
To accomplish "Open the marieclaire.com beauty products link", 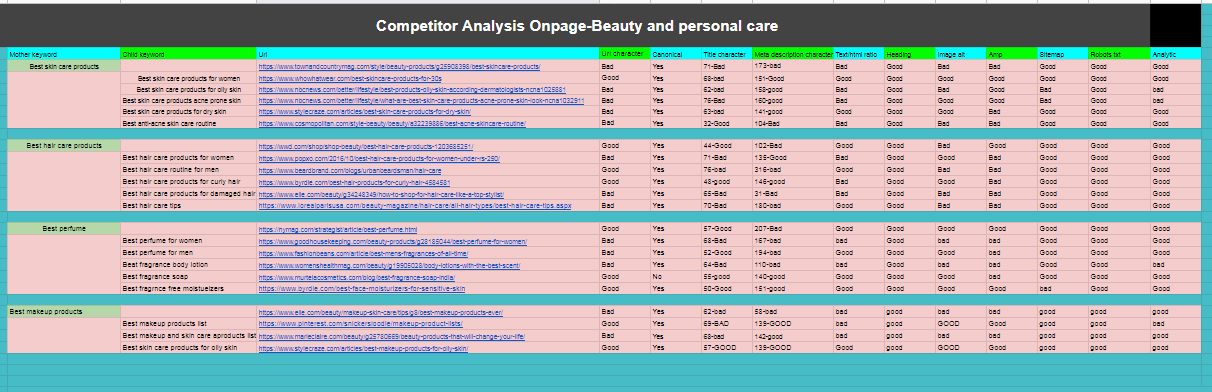I will tap(391, 337).
